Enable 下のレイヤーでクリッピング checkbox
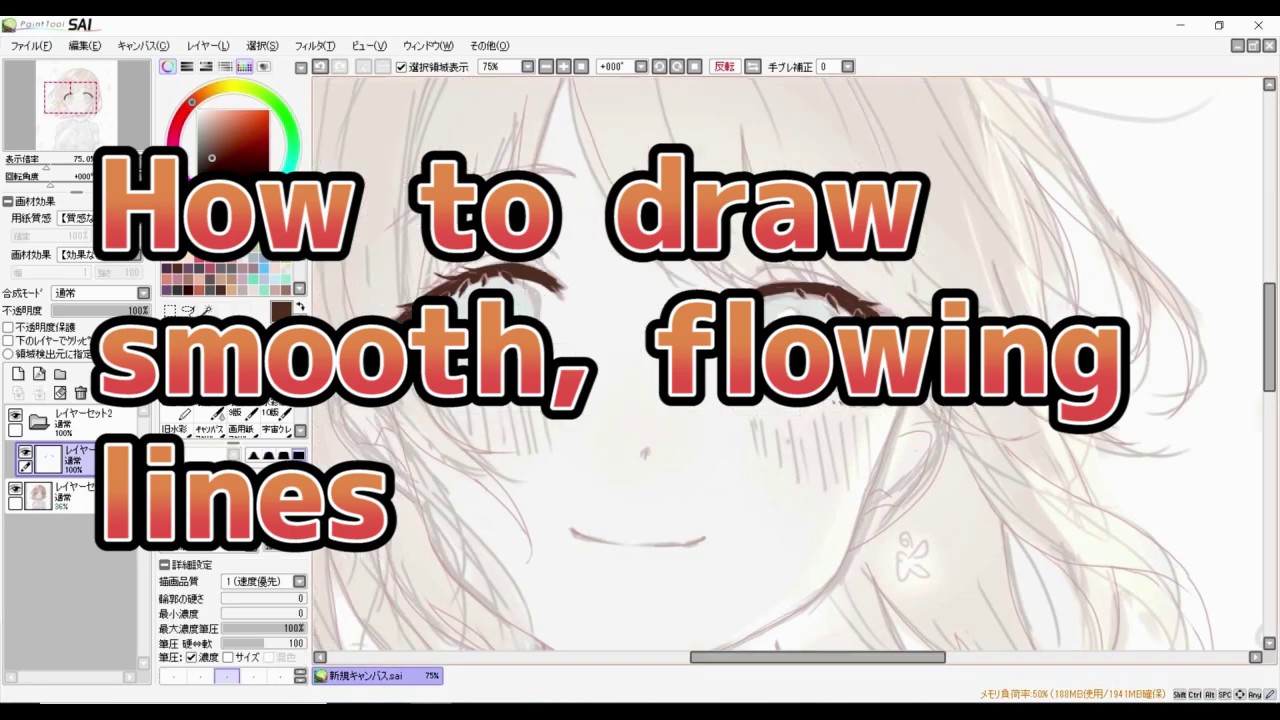The width and height of the screenshot is (1280, 720). click(x=8, y=341)
